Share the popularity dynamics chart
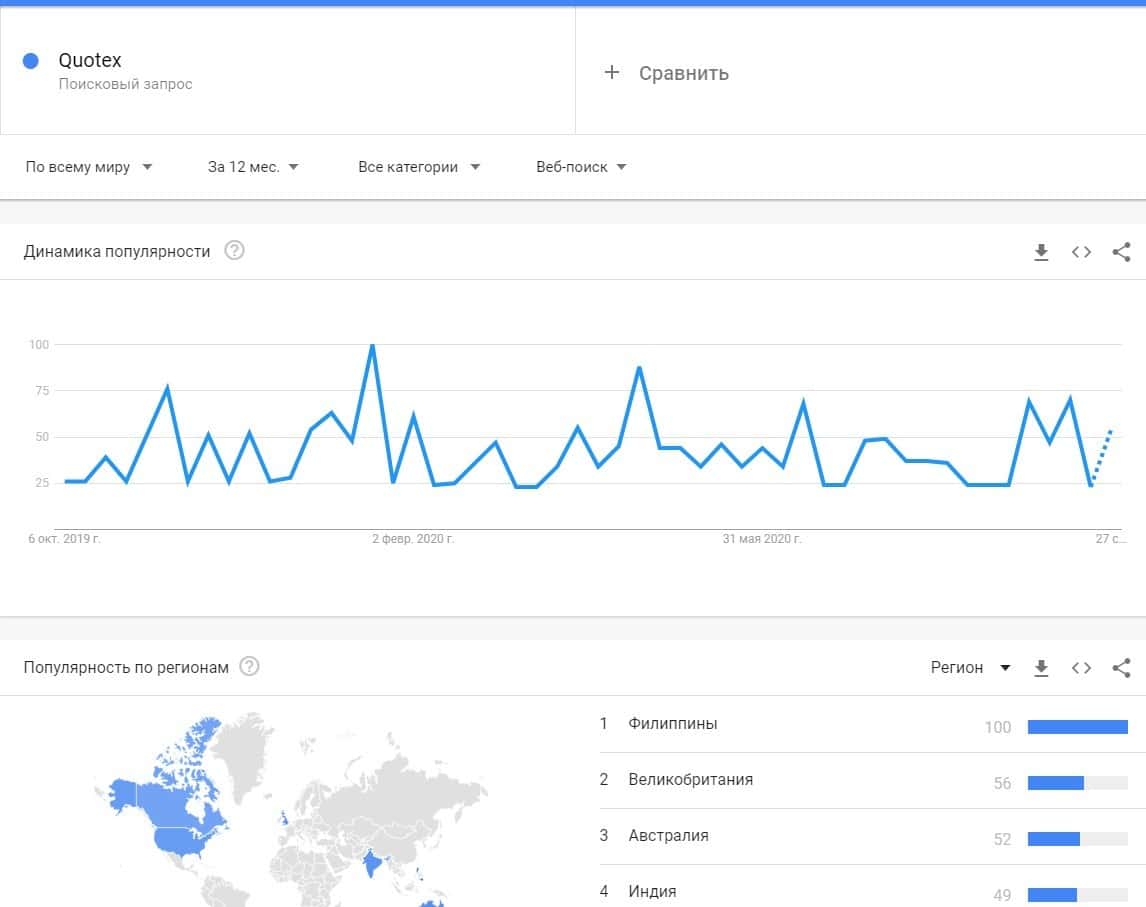The image size is (1146, 907). (1121, 252)
